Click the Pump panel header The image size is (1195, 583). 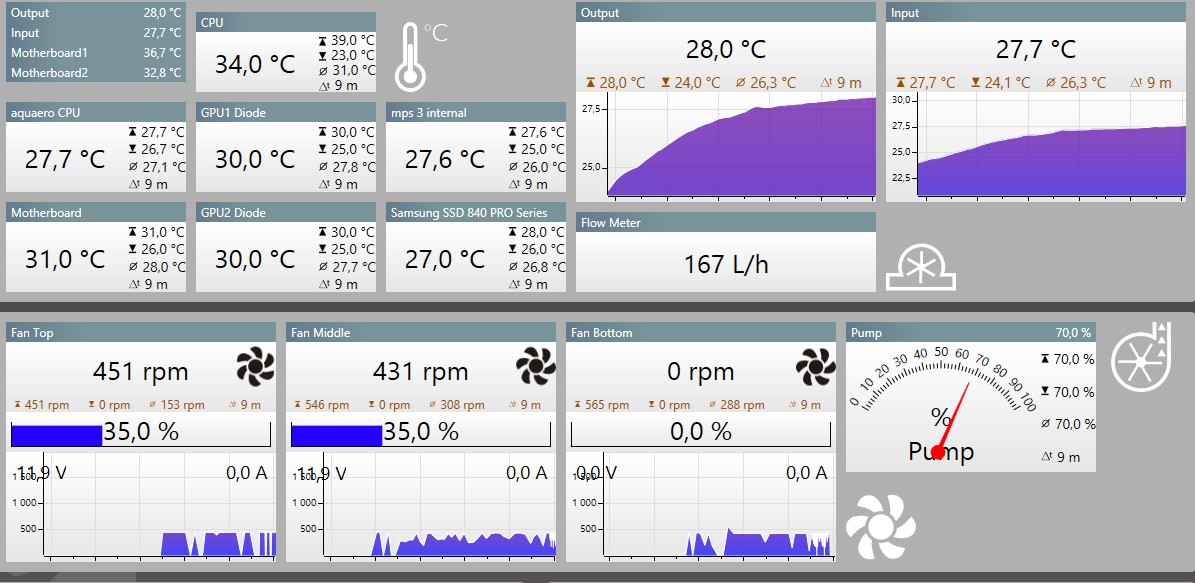coord(971,332)
